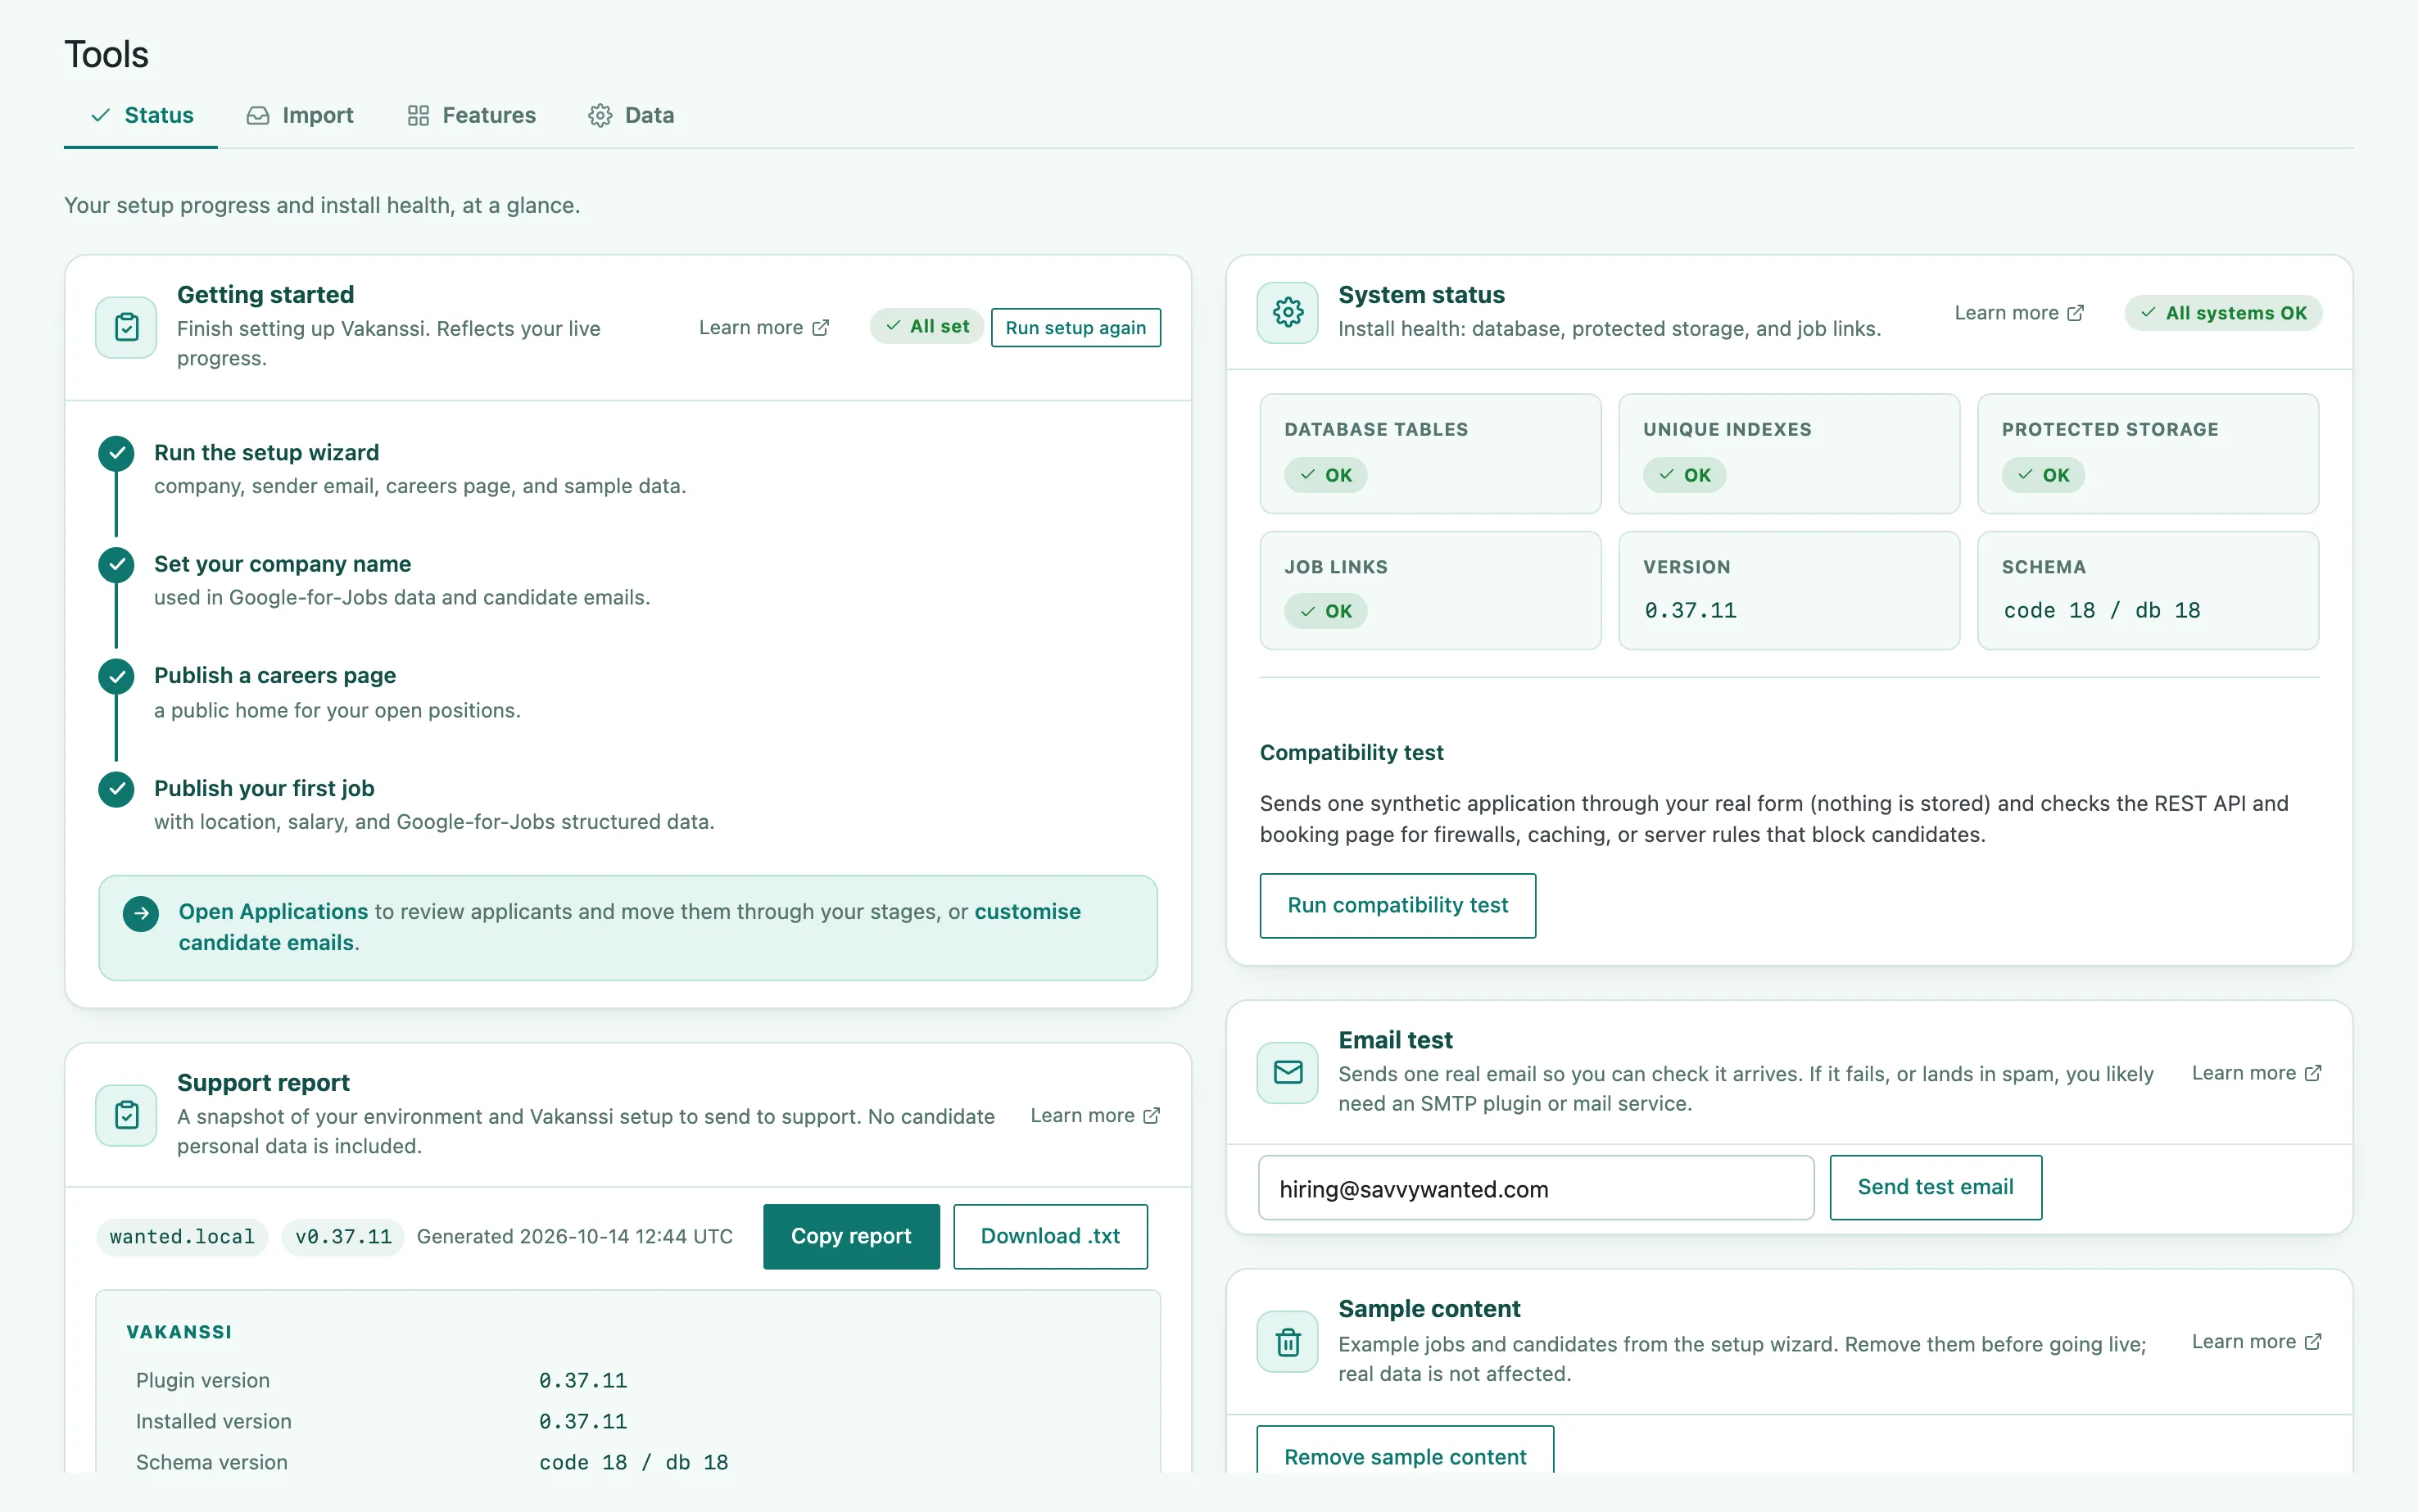Click into the test email address field

point(1536,1188)
